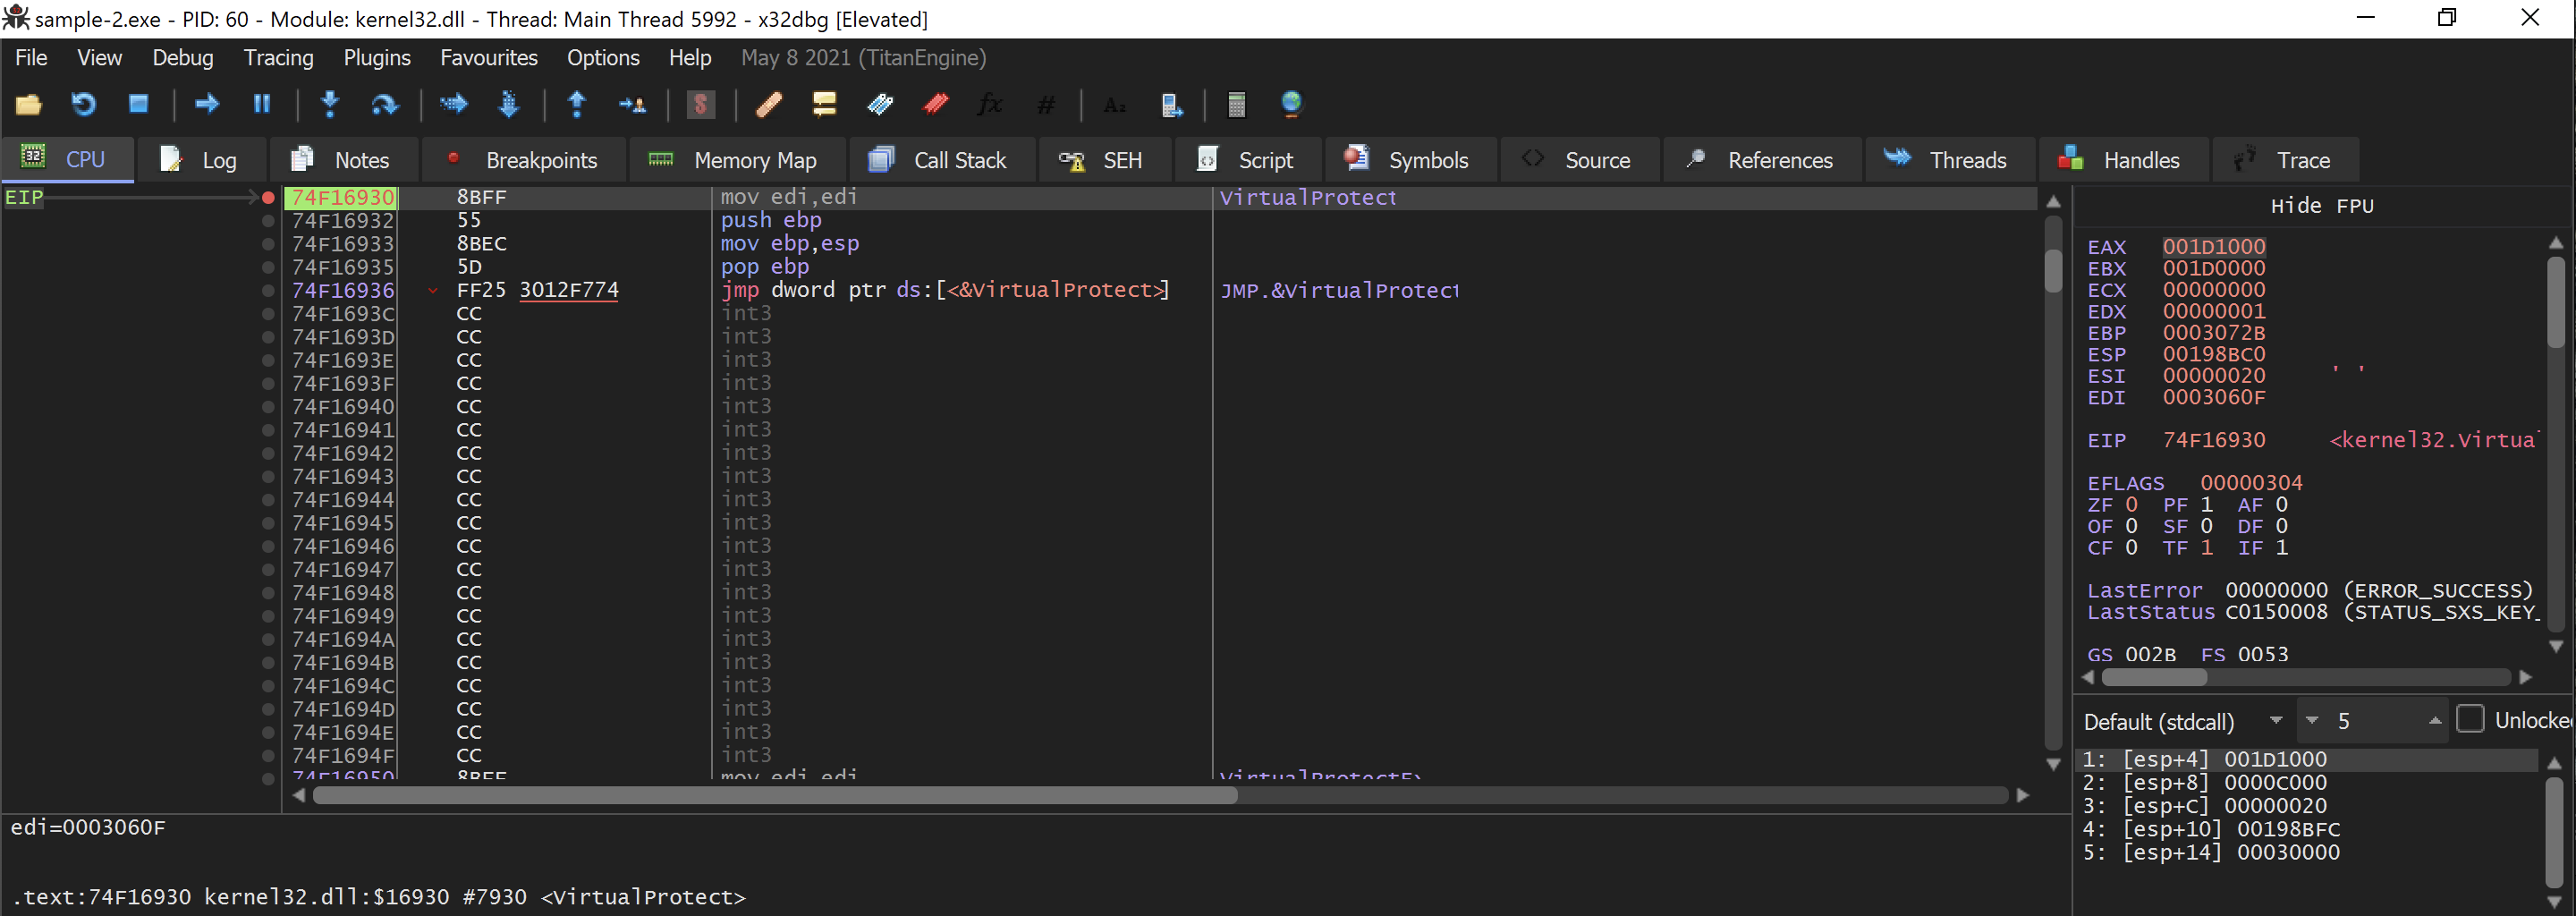Image resolution: width=2576 pixels, height=916 pixels.
Task: Step over with the curved arrow icon
Action: click(384, 104)
